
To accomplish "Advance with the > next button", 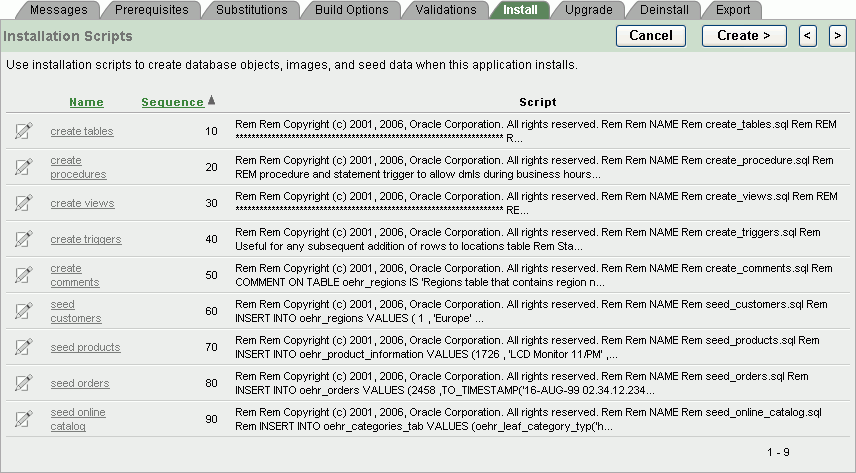I will coord(837,36).
